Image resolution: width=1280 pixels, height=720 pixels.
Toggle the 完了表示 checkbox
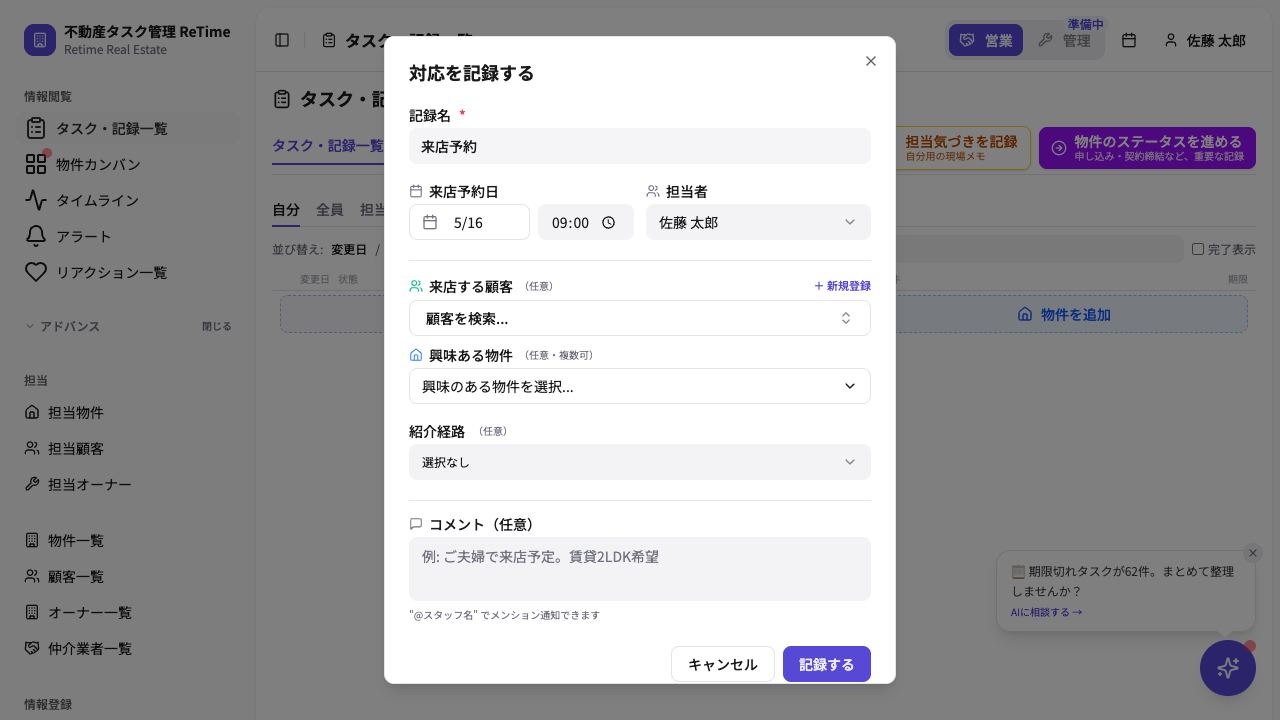click(x=1198, y=249)
